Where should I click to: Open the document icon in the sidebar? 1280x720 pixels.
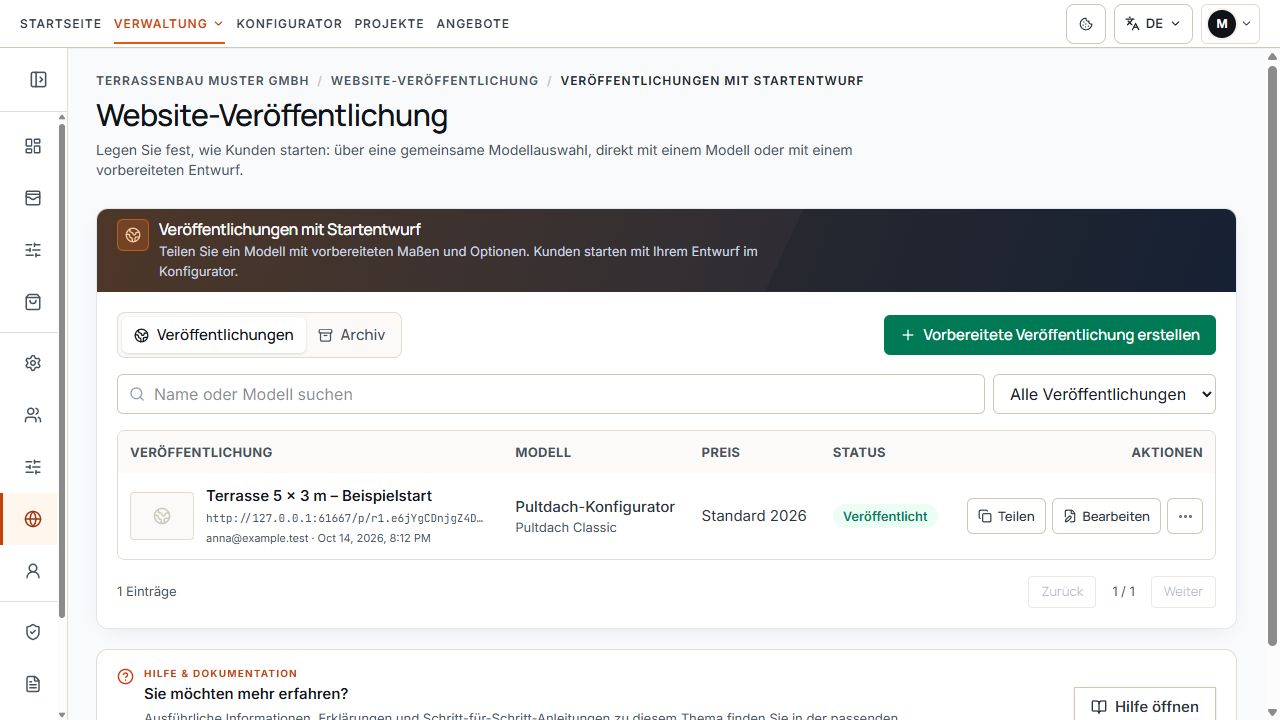click(33, 684)
